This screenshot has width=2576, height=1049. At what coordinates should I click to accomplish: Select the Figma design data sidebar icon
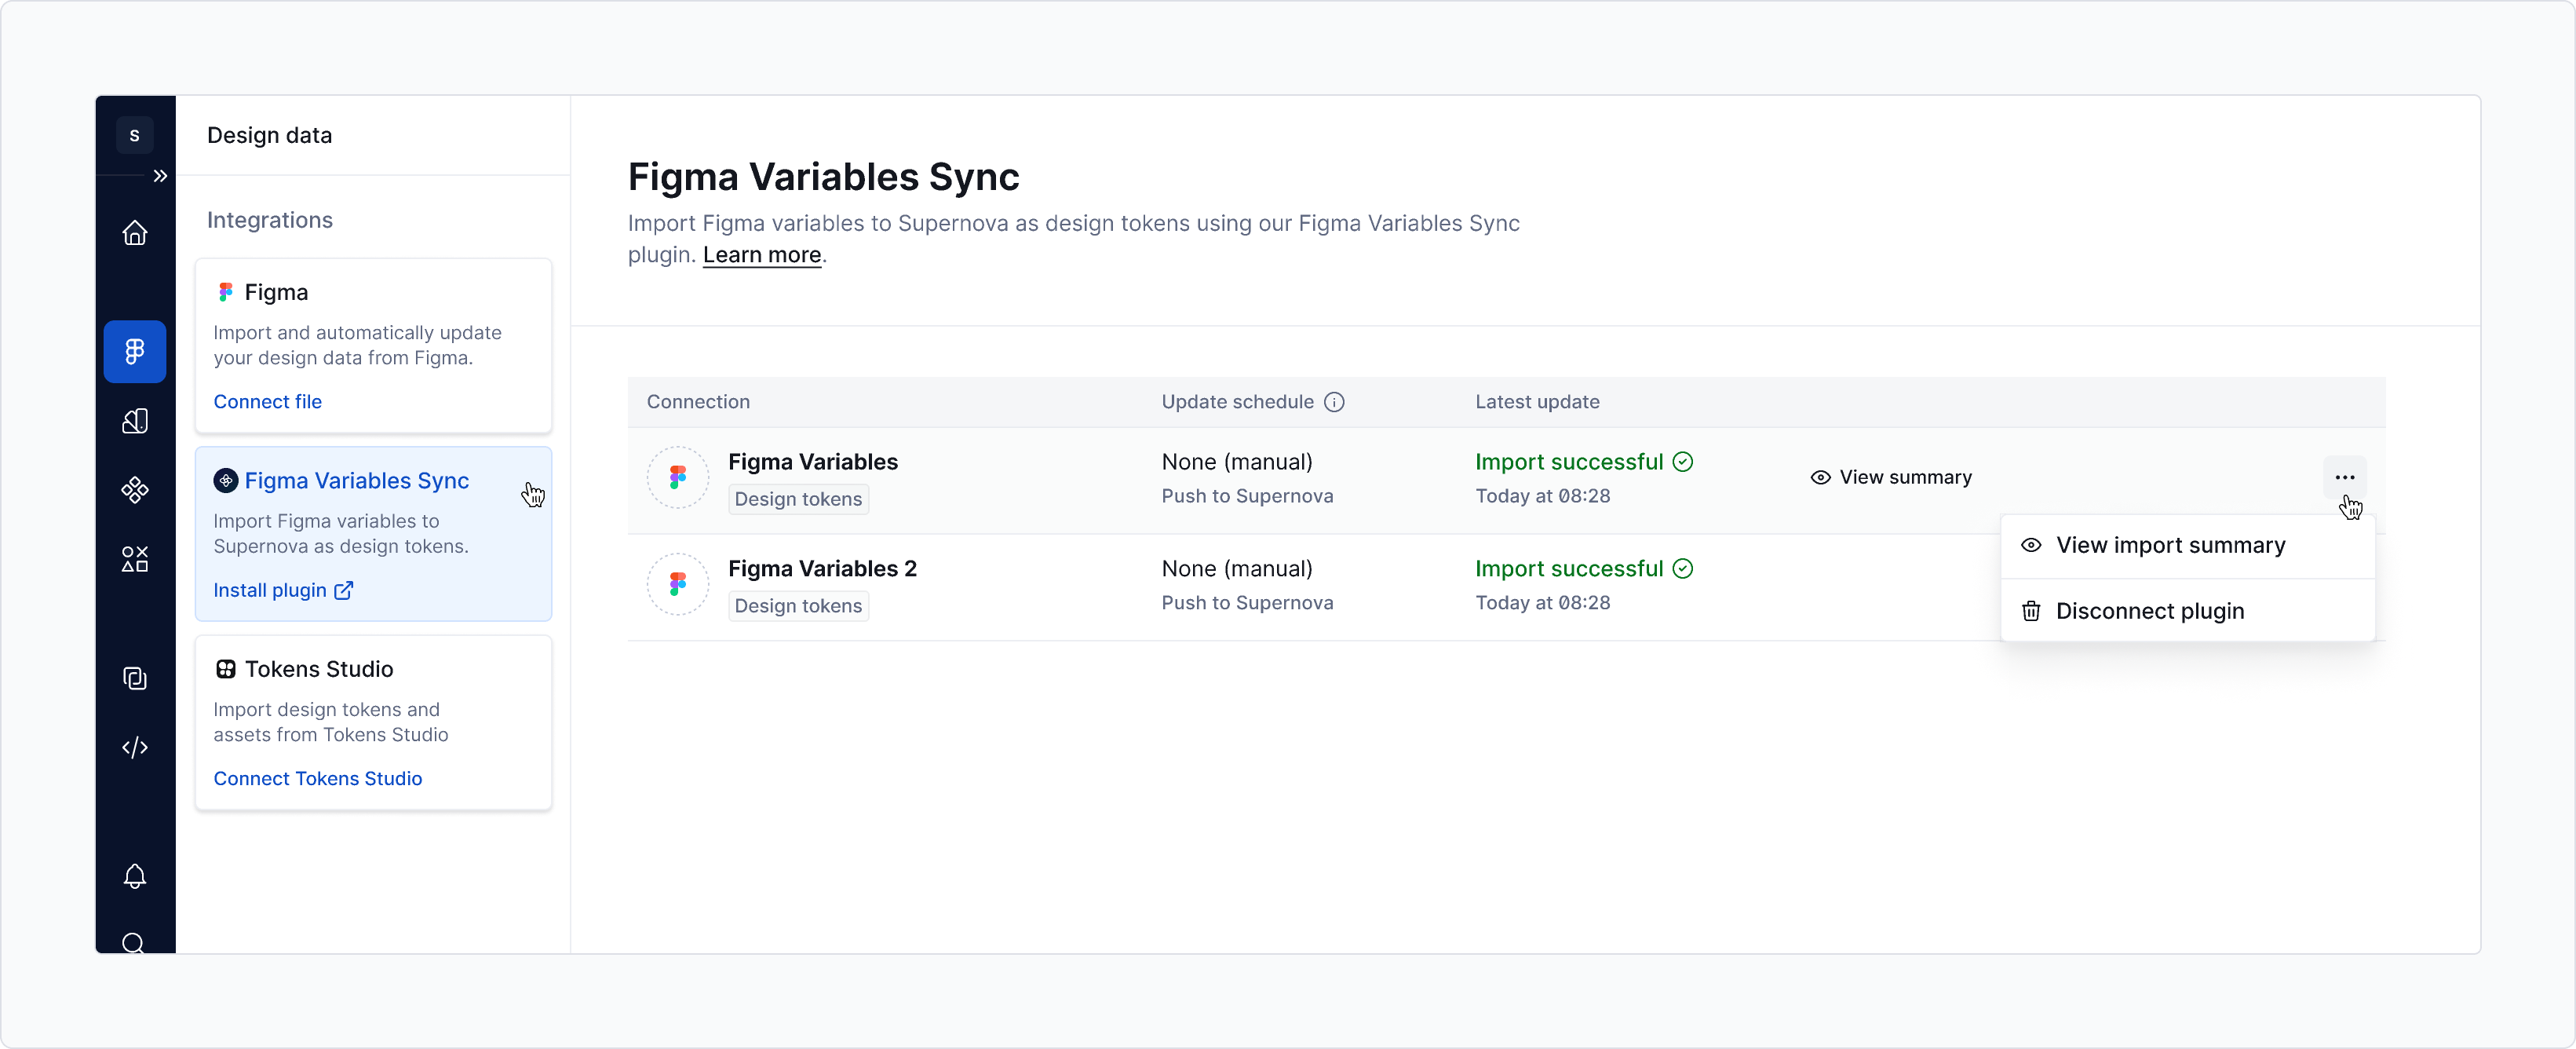135,351
